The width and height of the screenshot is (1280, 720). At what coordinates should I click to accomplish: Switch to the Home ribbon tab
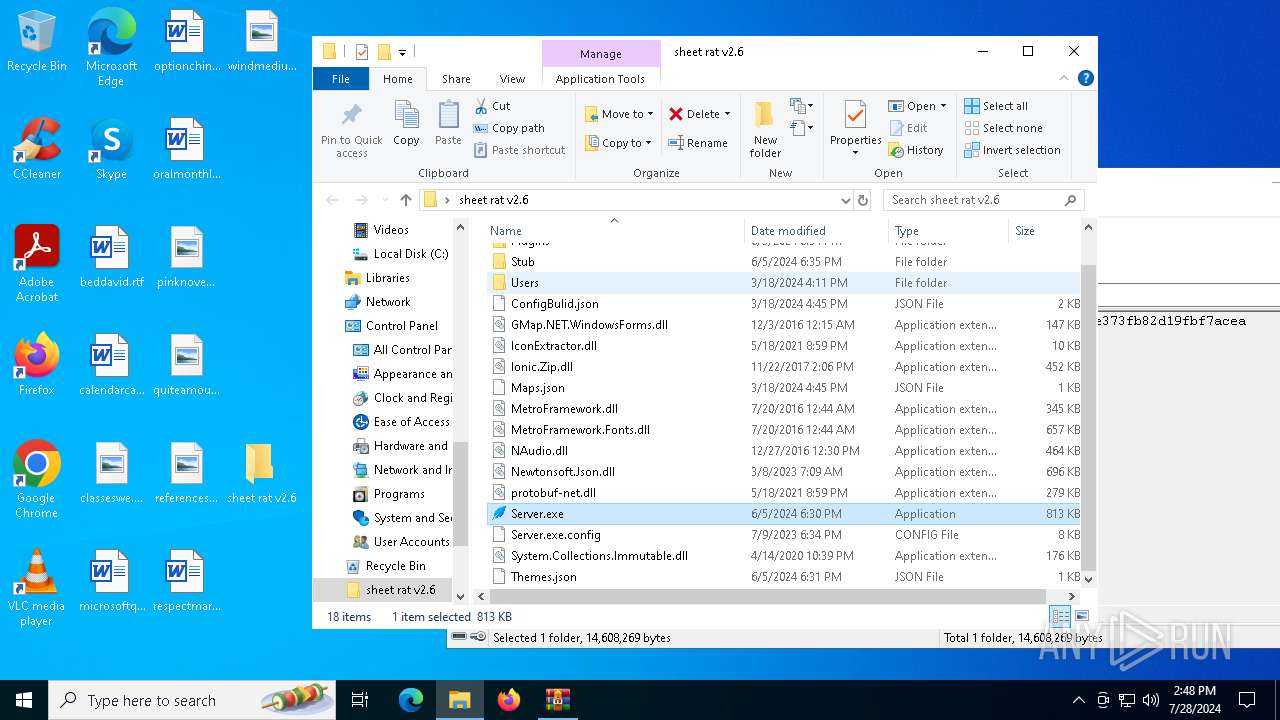(x=397, y=79)
